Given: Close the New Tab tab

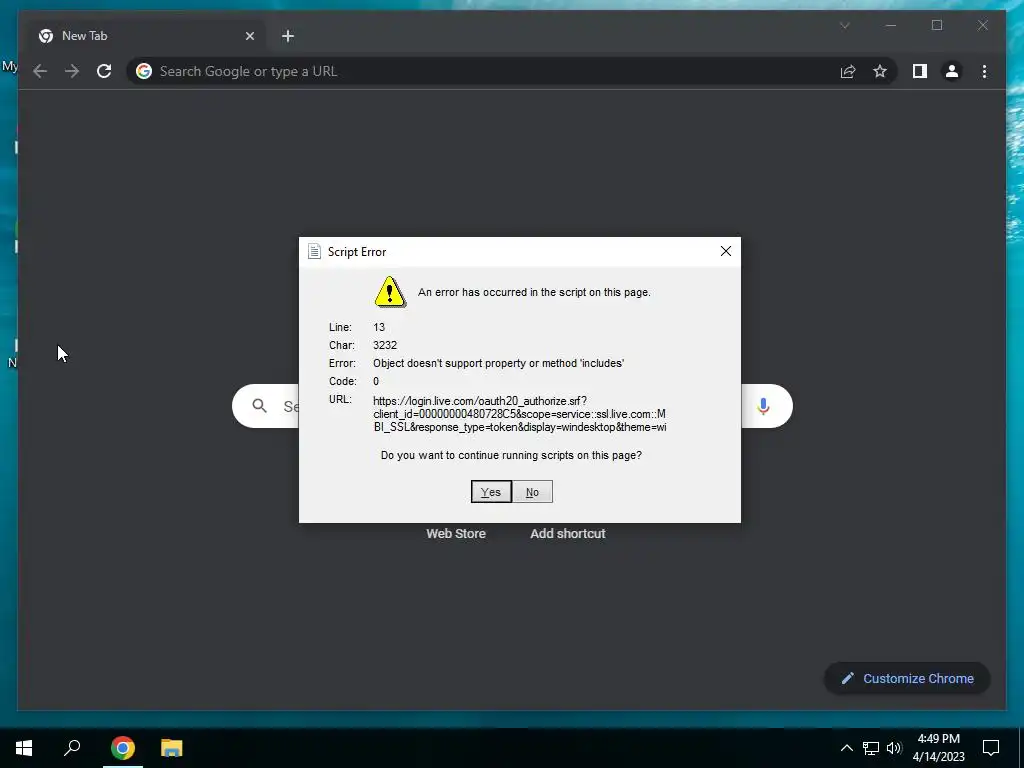Looking at the screenshot, I should [249, 36].
